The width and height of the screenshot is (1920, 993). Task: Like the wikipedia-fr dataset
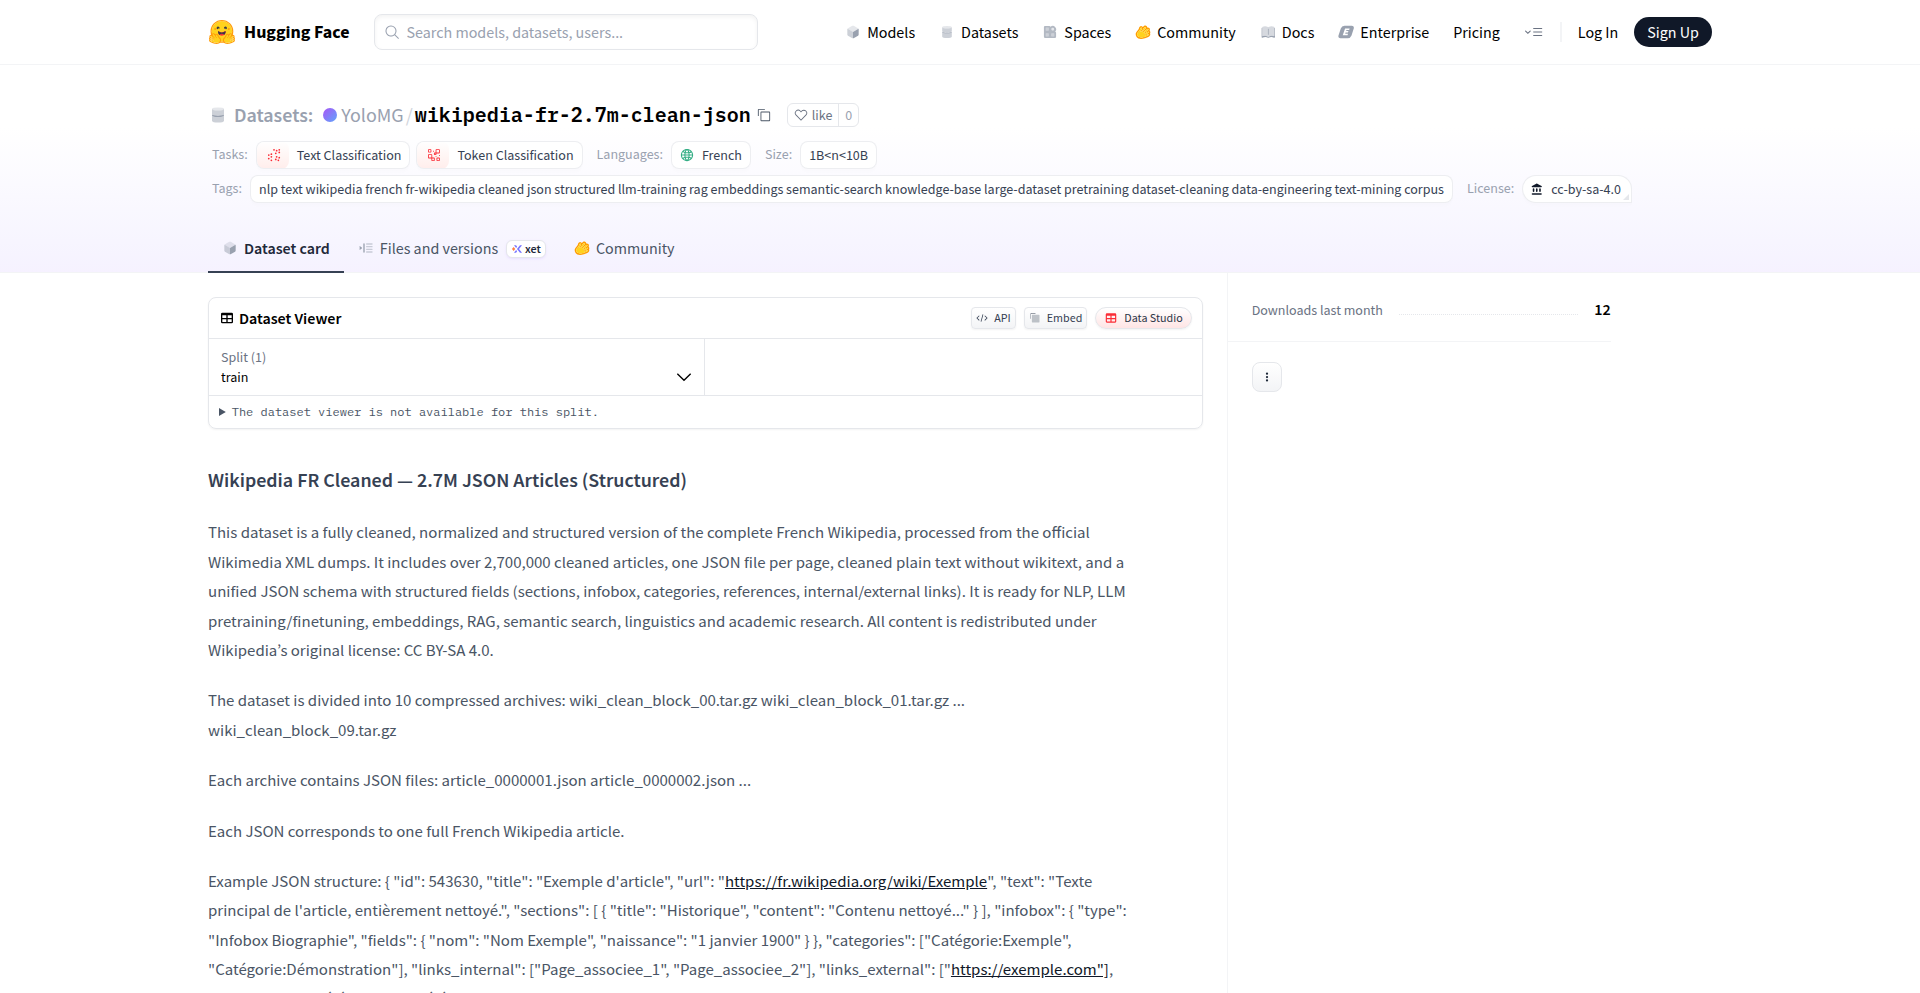pos(814,115)
